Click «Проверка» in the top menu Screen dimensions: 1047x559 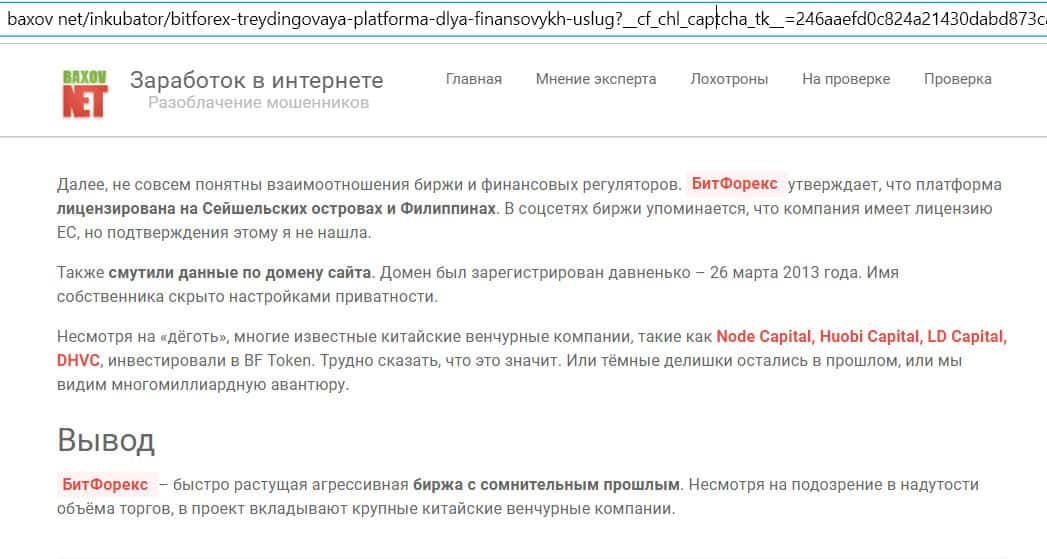tap(957, 79)
